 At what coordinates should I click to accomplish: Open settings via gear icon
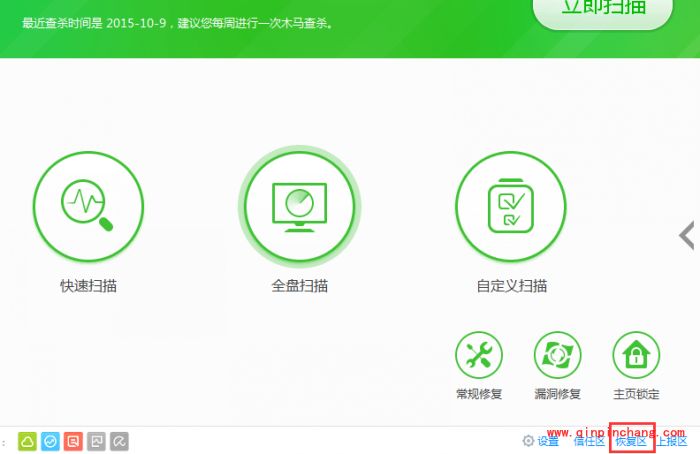point(528,441)
